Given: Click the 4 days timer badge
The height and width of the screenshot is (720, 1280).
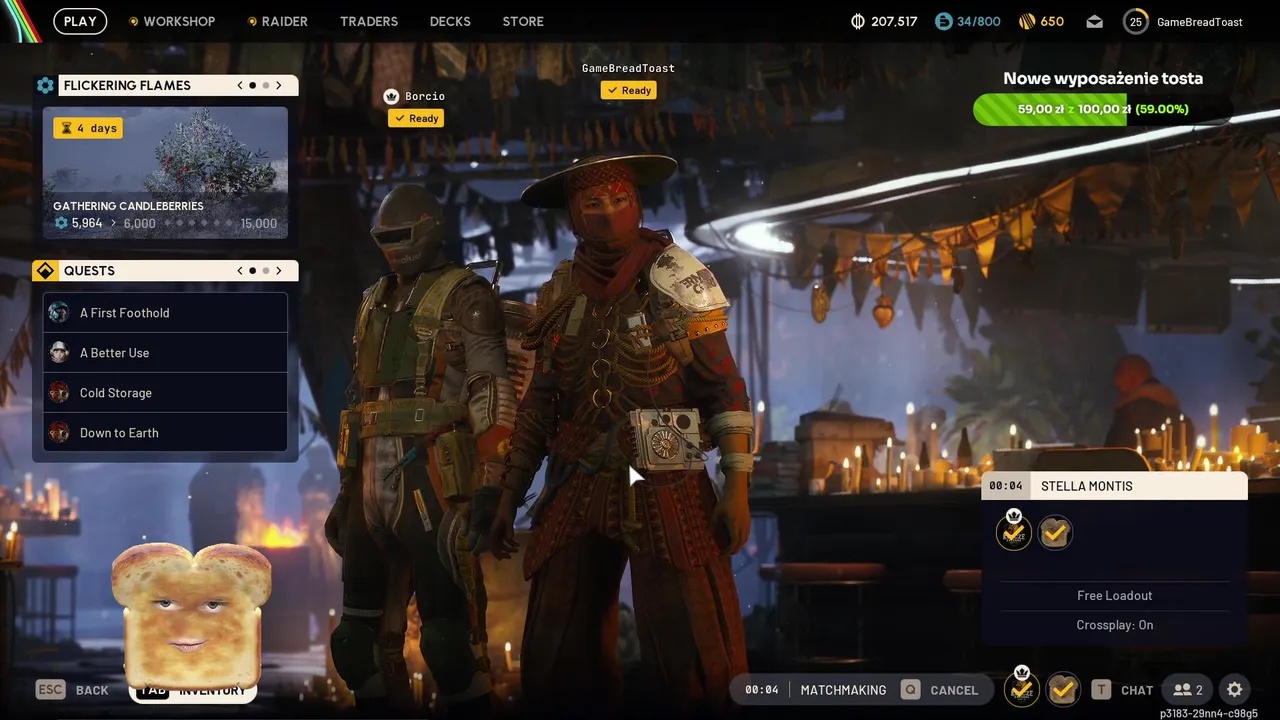Looking at the screenshot, I should coord(88,128).
